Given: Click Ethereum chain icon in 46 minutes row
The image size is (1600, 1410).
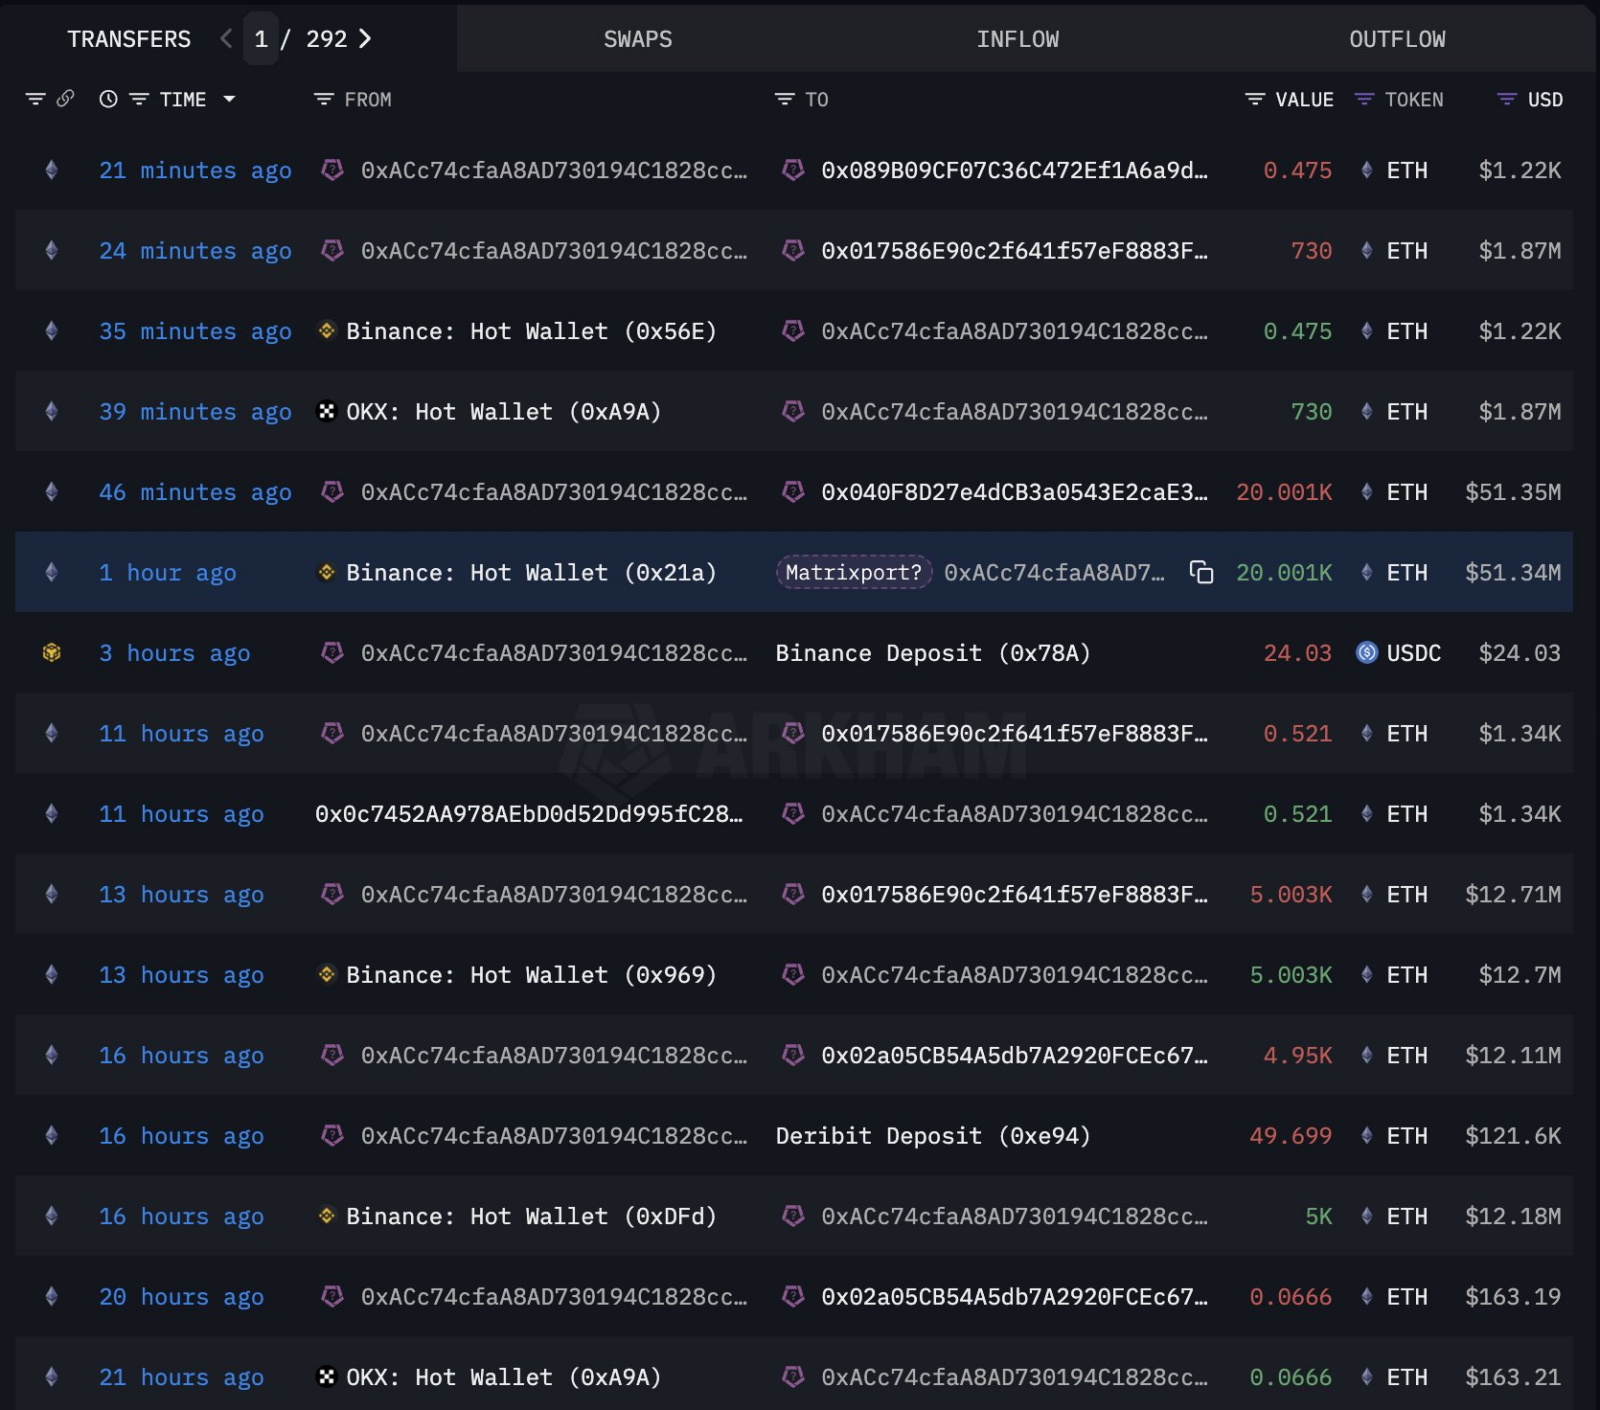Looking at the screenshot, I should pos(52,492).
